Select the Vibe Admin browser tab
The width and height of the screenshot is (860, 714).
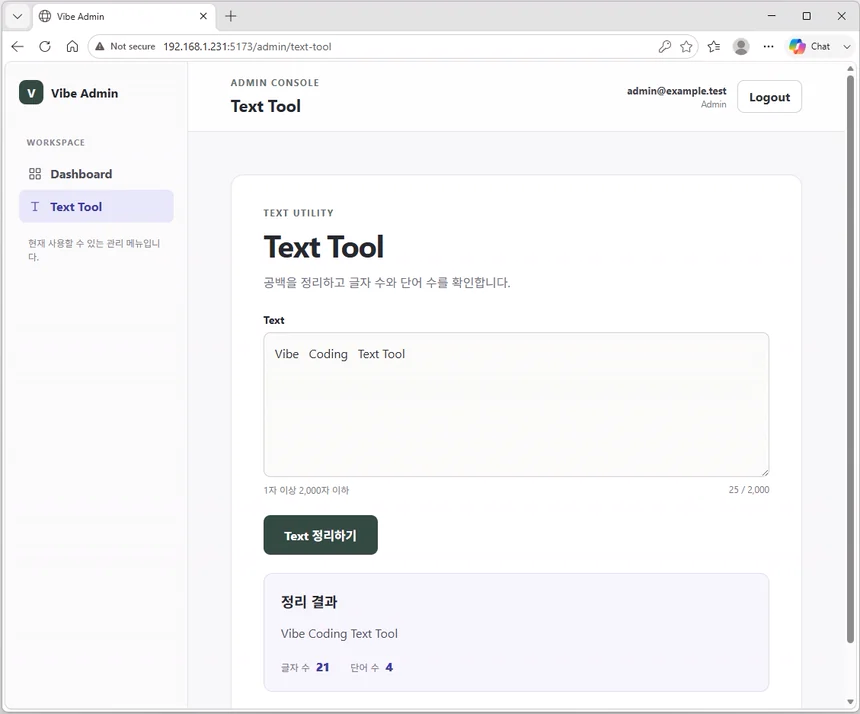click(125, 16)
